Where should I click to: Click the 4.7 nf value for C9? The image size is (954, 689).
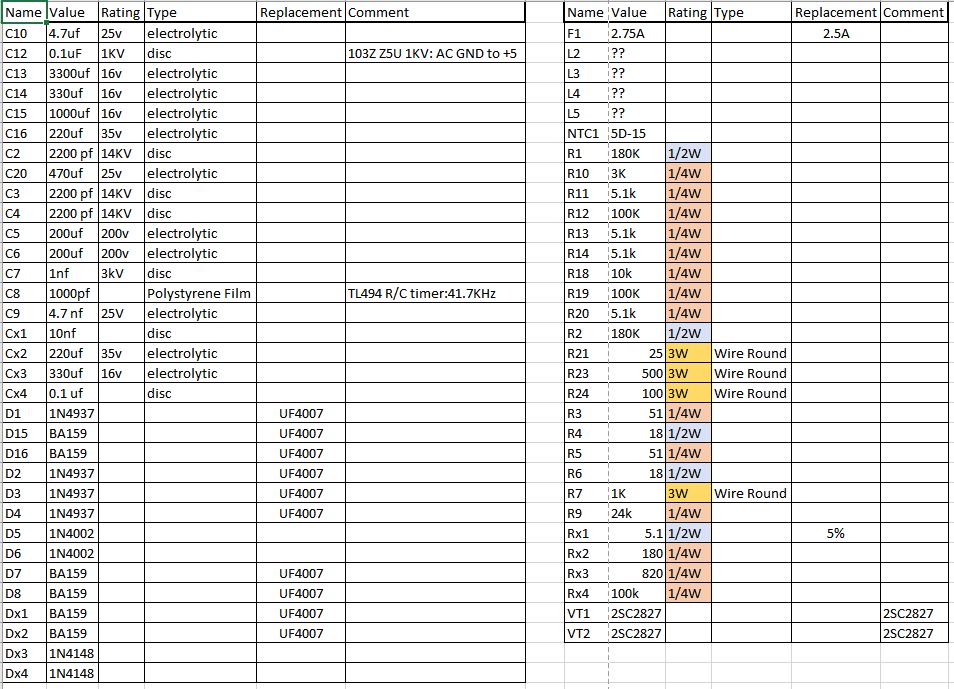pos(72,313)
